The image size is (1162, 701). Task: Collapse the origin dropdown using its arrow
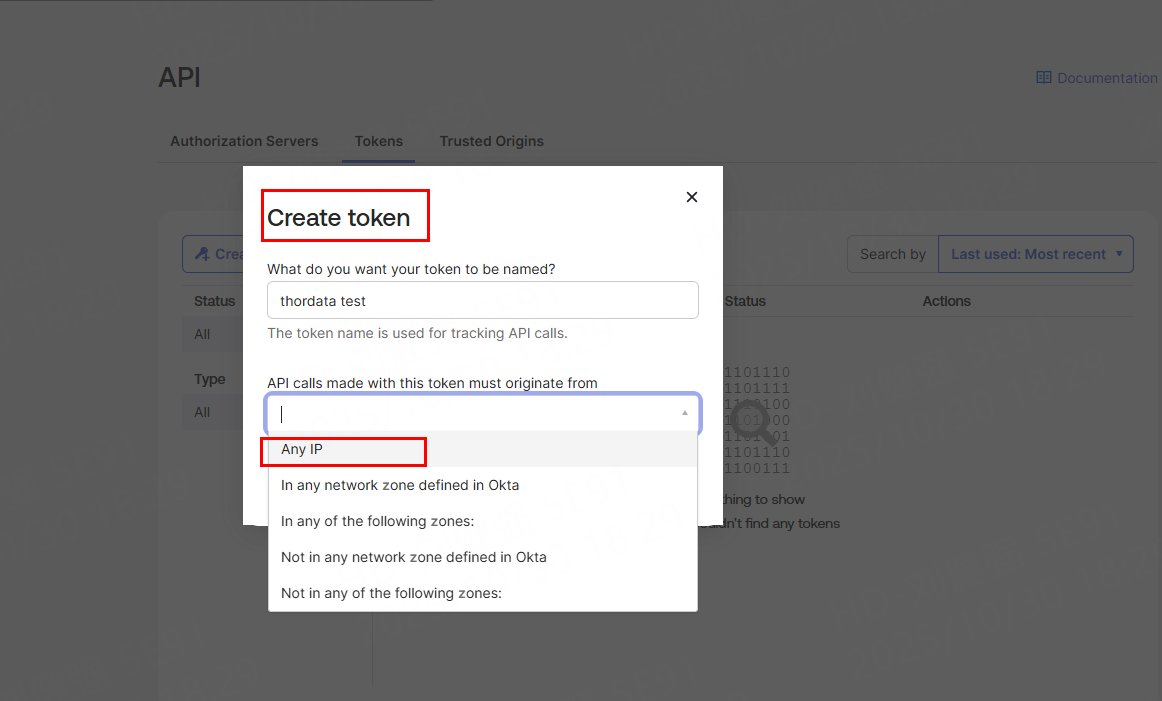coord(685,413)
